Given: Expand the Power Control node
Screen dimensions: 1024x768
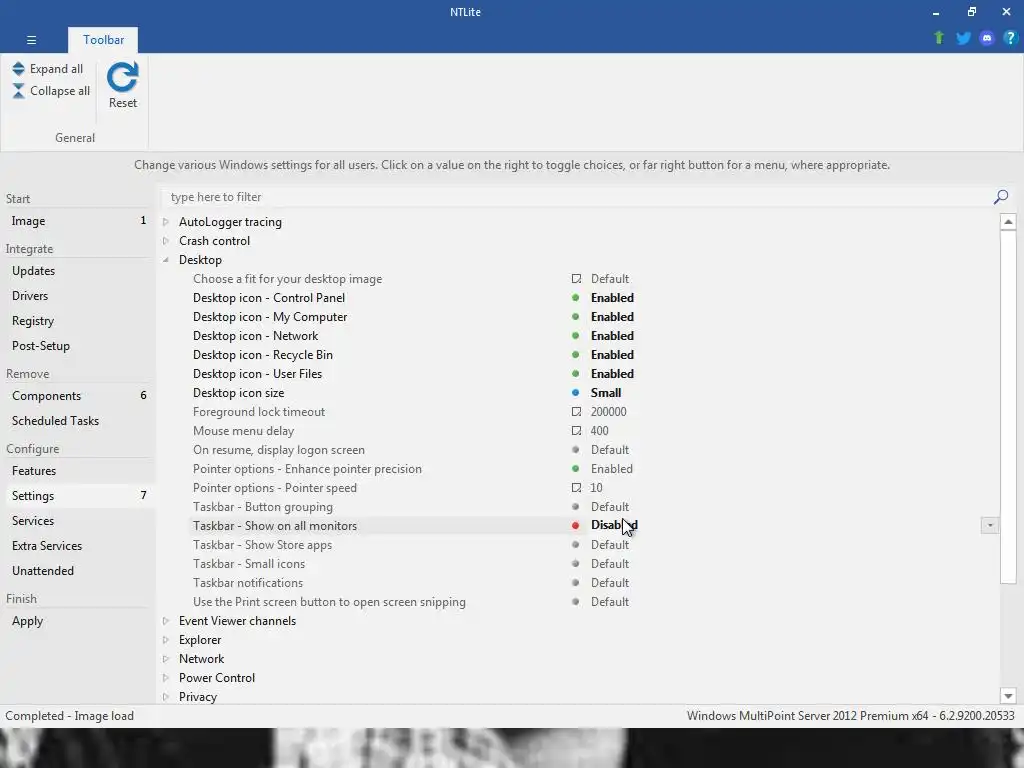Looking at the screenshot, I should point(166,678).
